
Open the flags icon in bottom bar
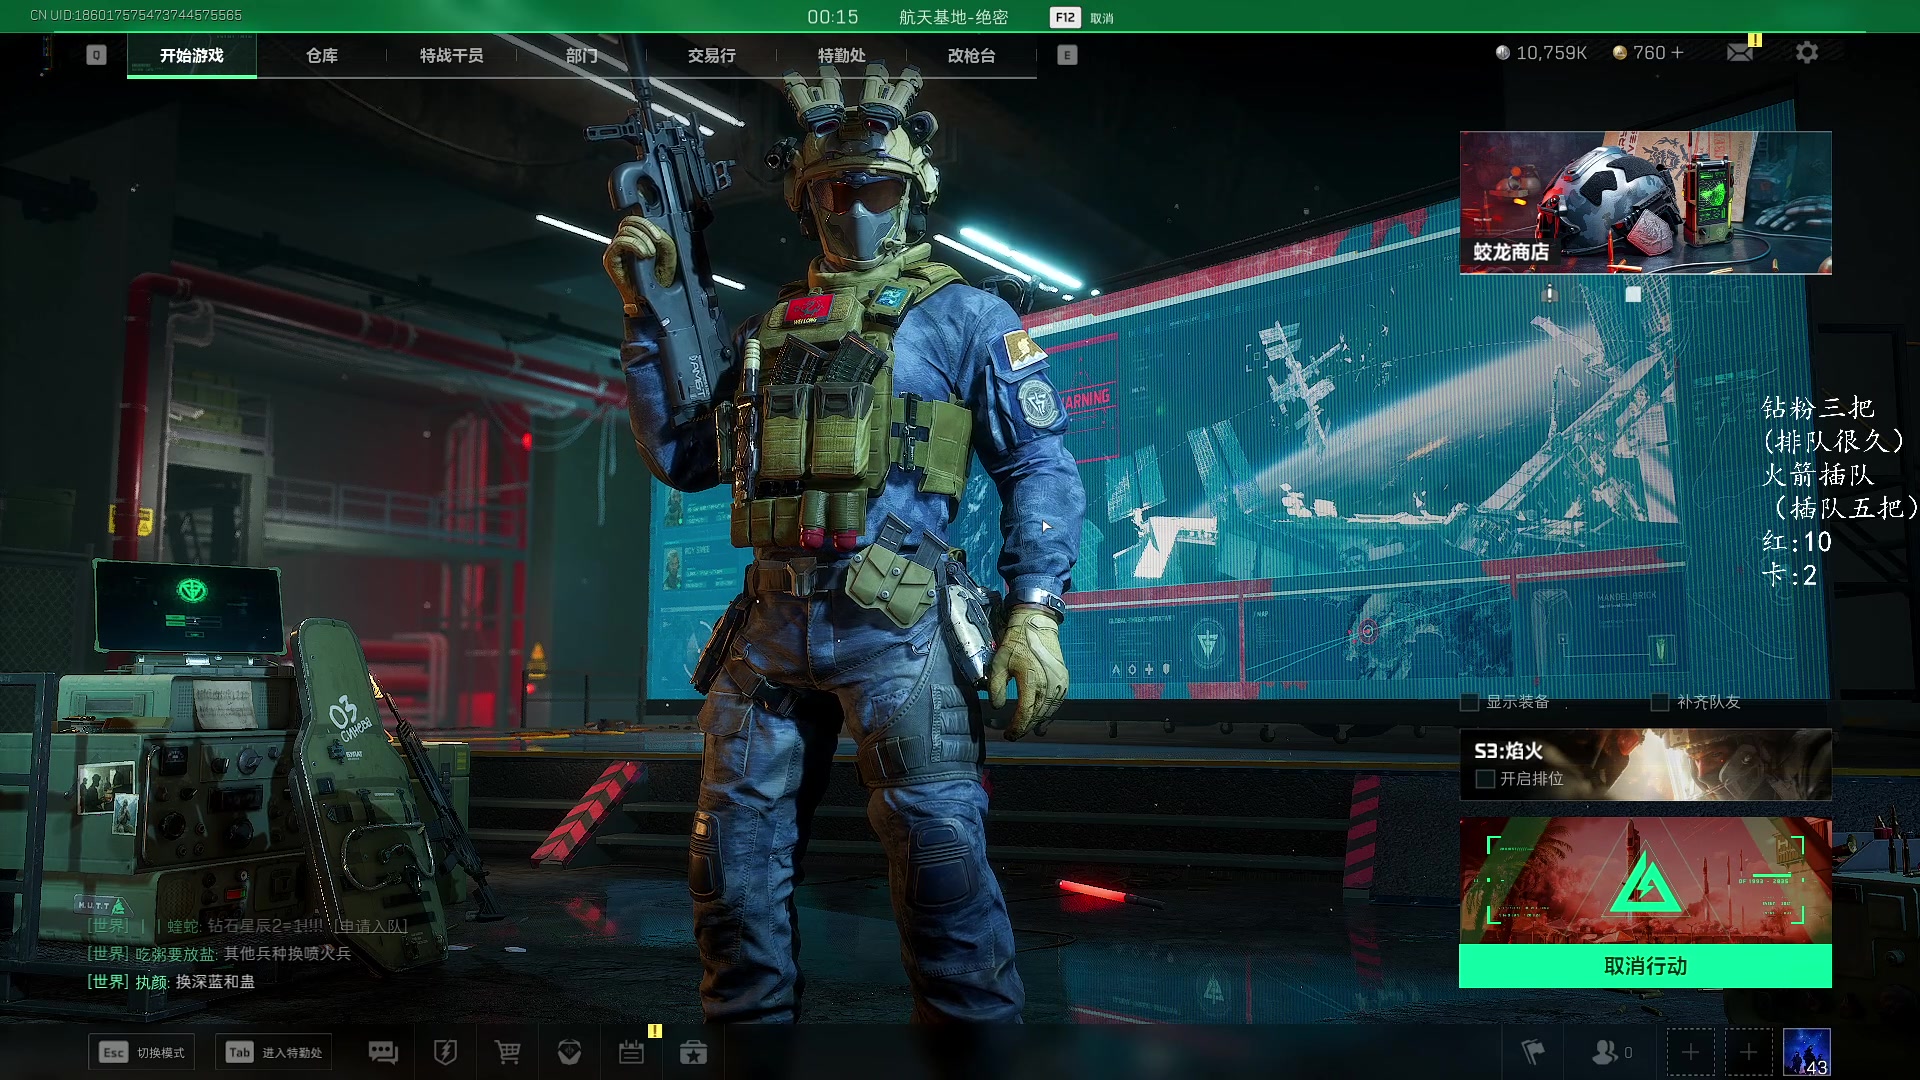1533,1052
